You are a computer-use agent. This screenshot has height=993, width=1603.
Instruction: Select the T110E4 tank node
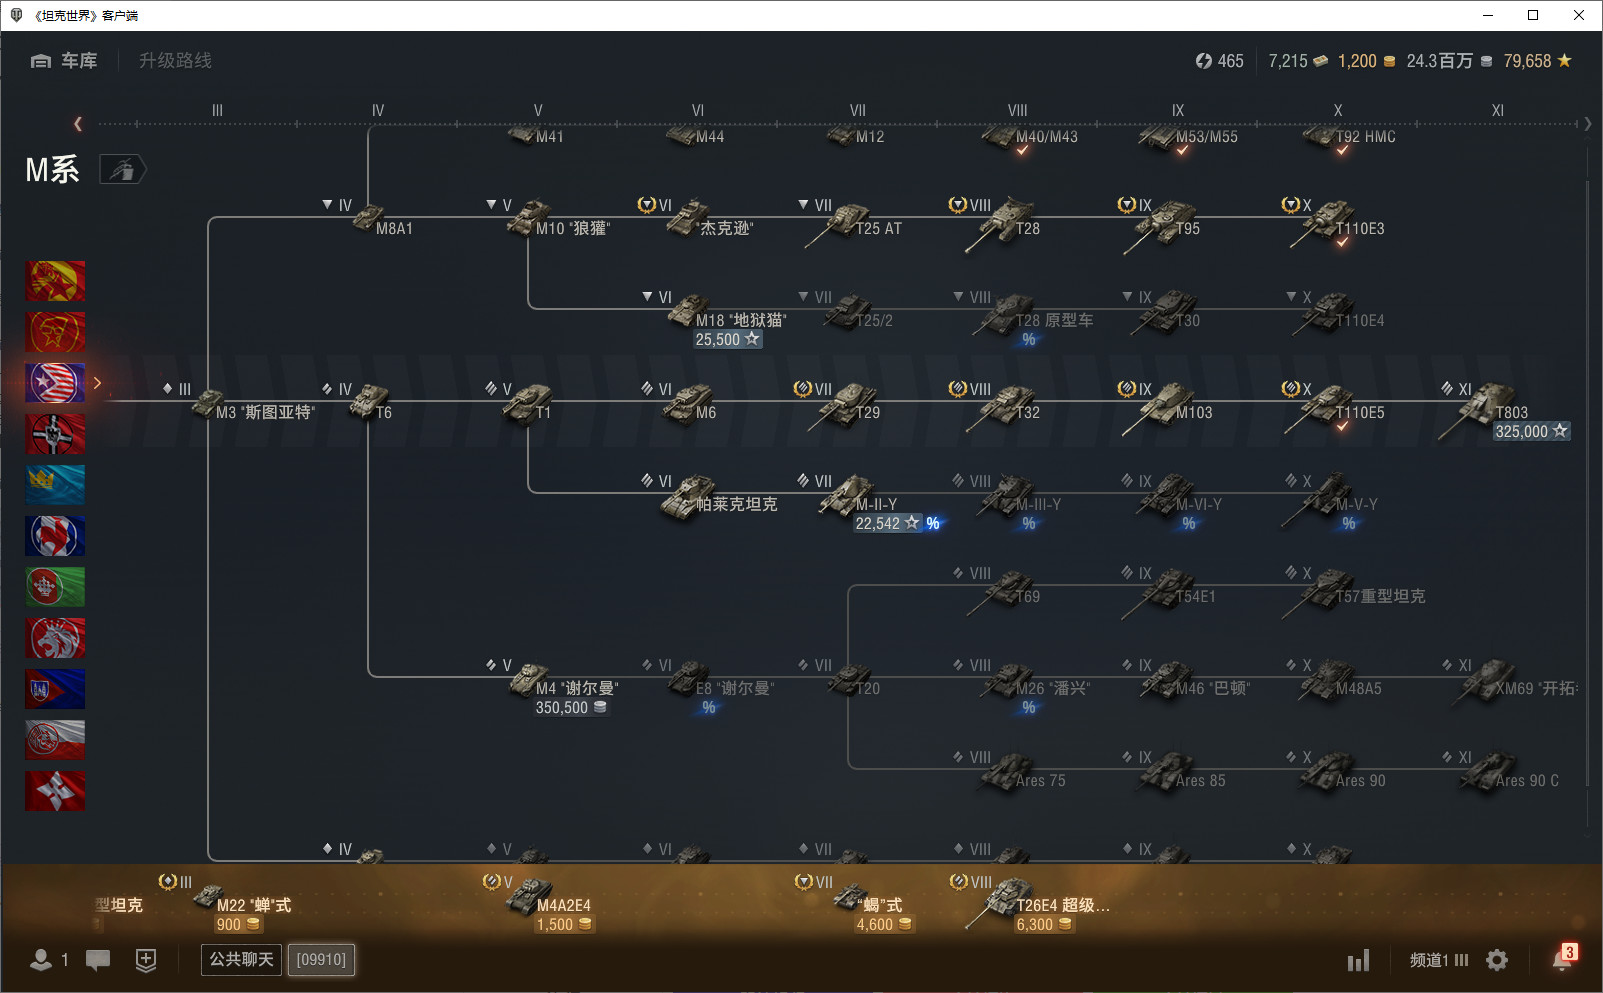click(1336, 312)
